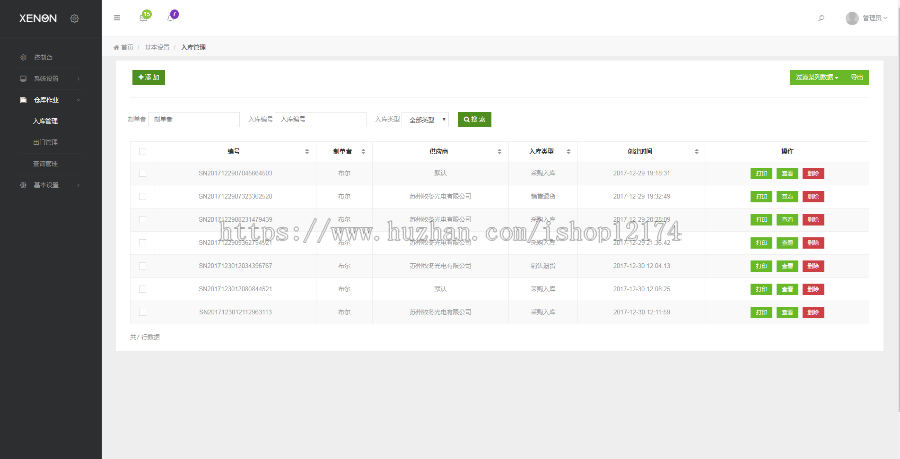The width and height of the screenshot is (900, 459).
Task: Check the row created at 2017-12-29 19:32:49
Action: [x=142, y=196]
